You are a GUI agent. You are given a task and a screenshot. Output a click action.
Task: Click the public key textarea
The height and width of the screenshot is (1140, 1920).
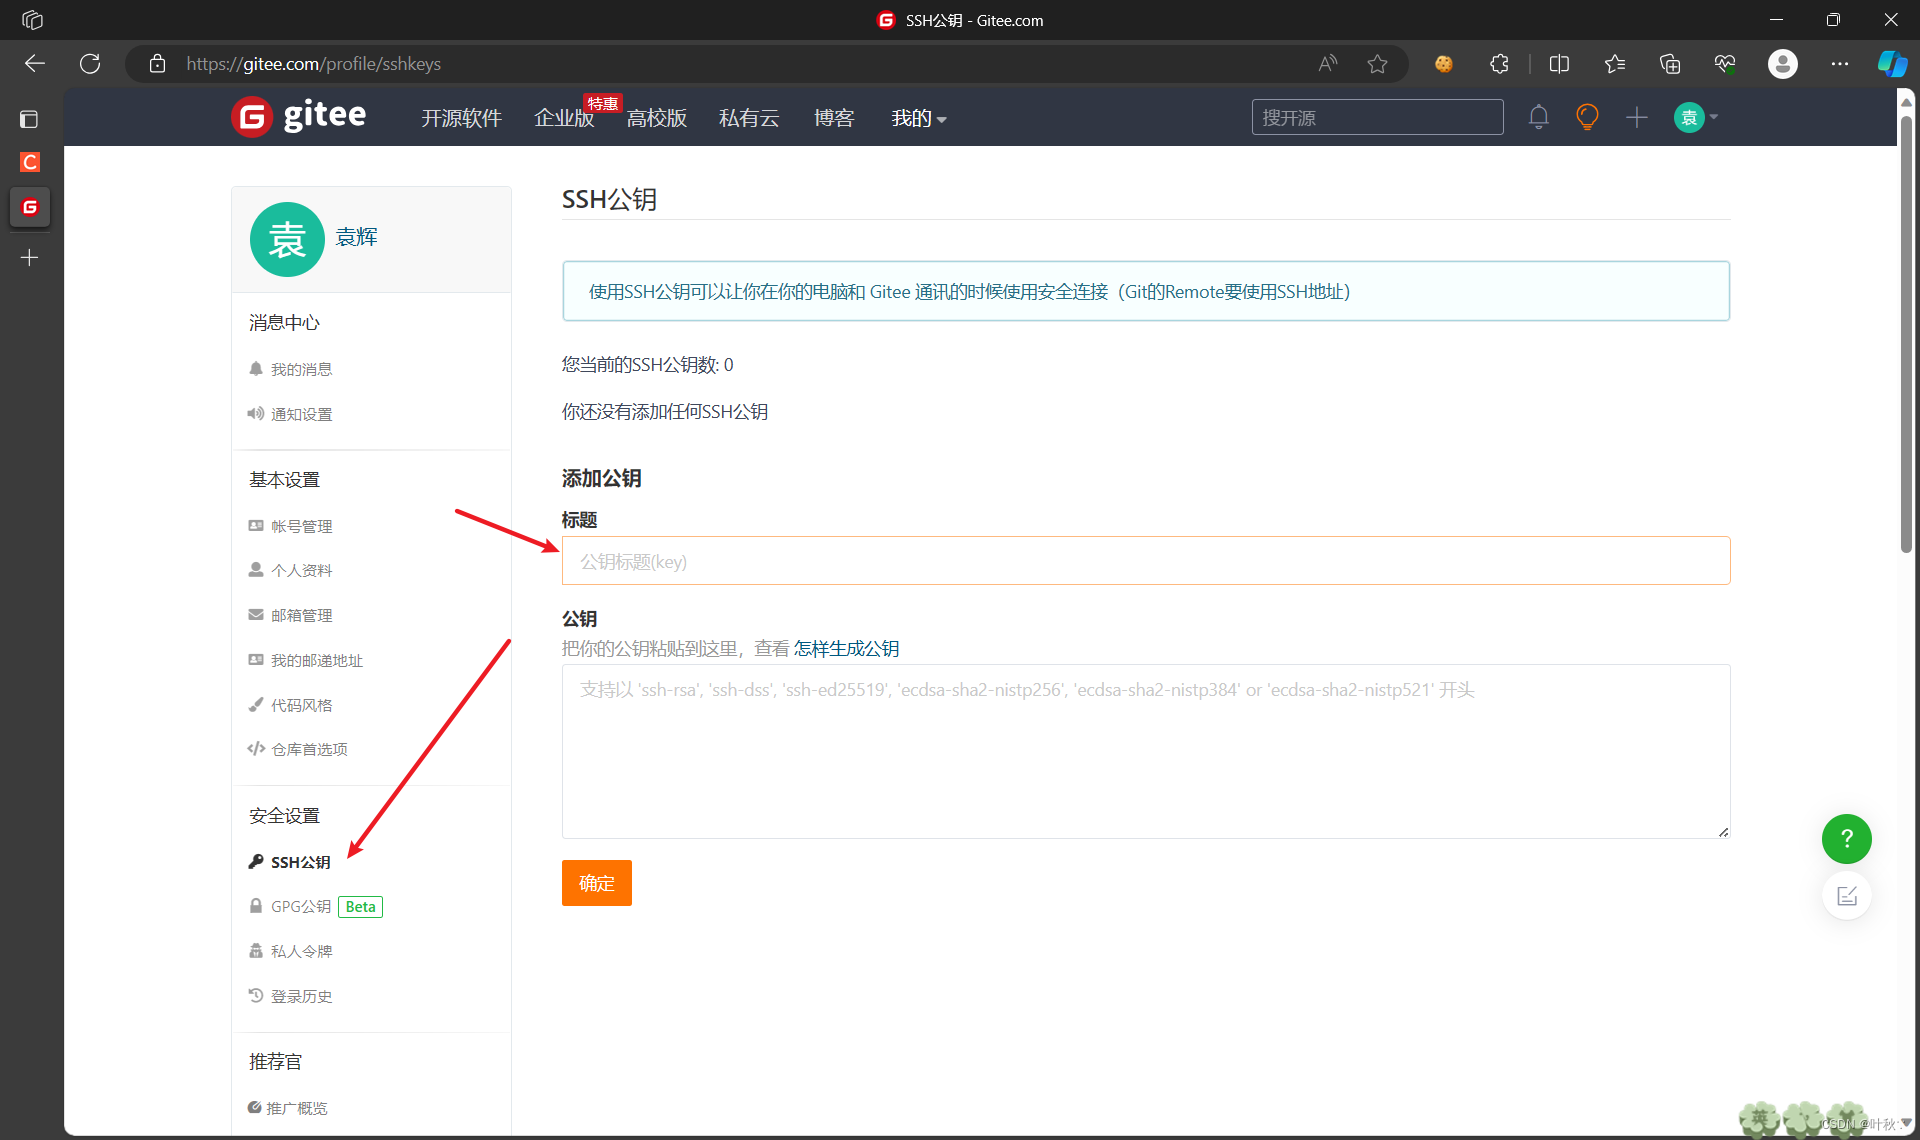pyautogui.click(x=1145, y=752)
